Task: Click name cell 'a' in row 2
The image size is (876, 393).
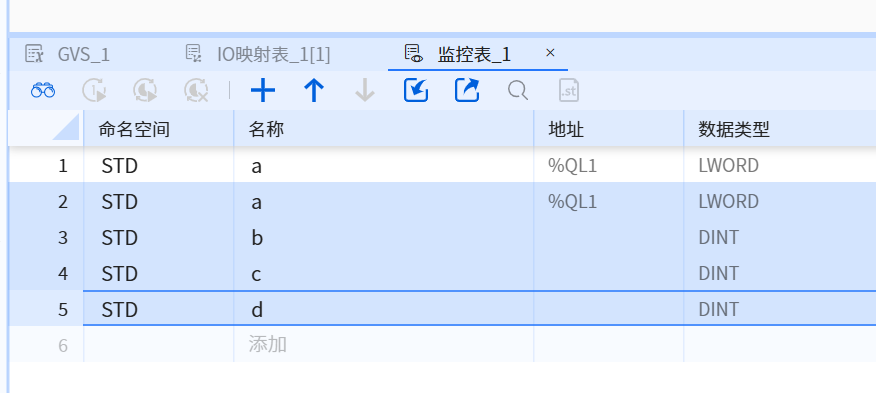Action: click(384, 201)
